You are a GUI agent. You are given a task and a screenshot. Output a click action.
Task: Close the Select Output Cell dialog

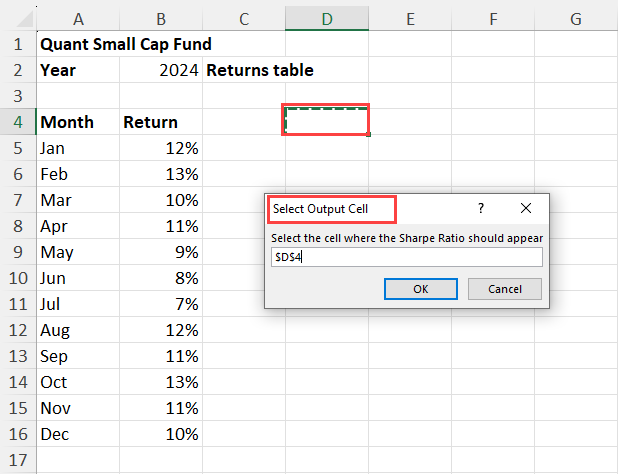[x=526, y=208]
